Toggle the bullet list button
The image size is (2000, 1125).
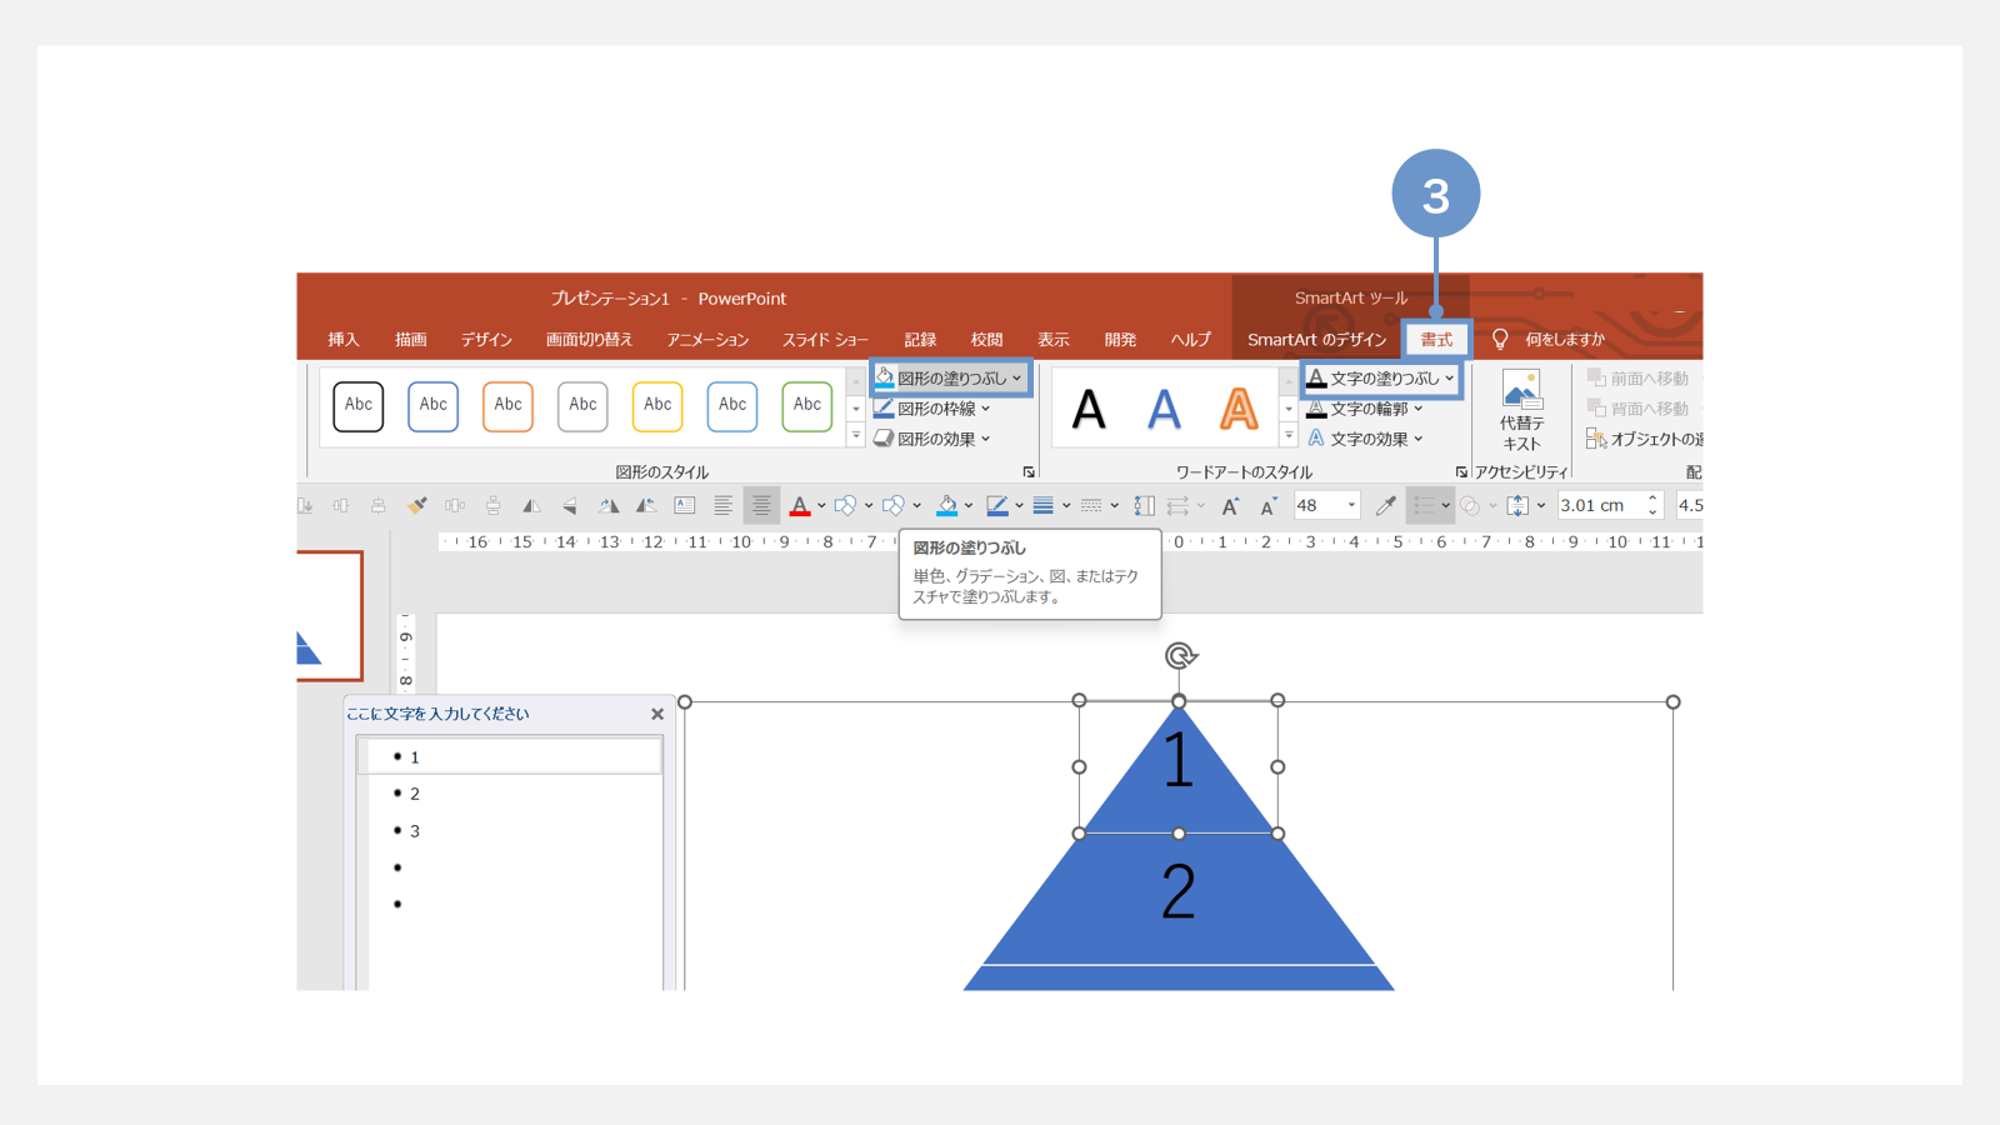click(1424, 506)
